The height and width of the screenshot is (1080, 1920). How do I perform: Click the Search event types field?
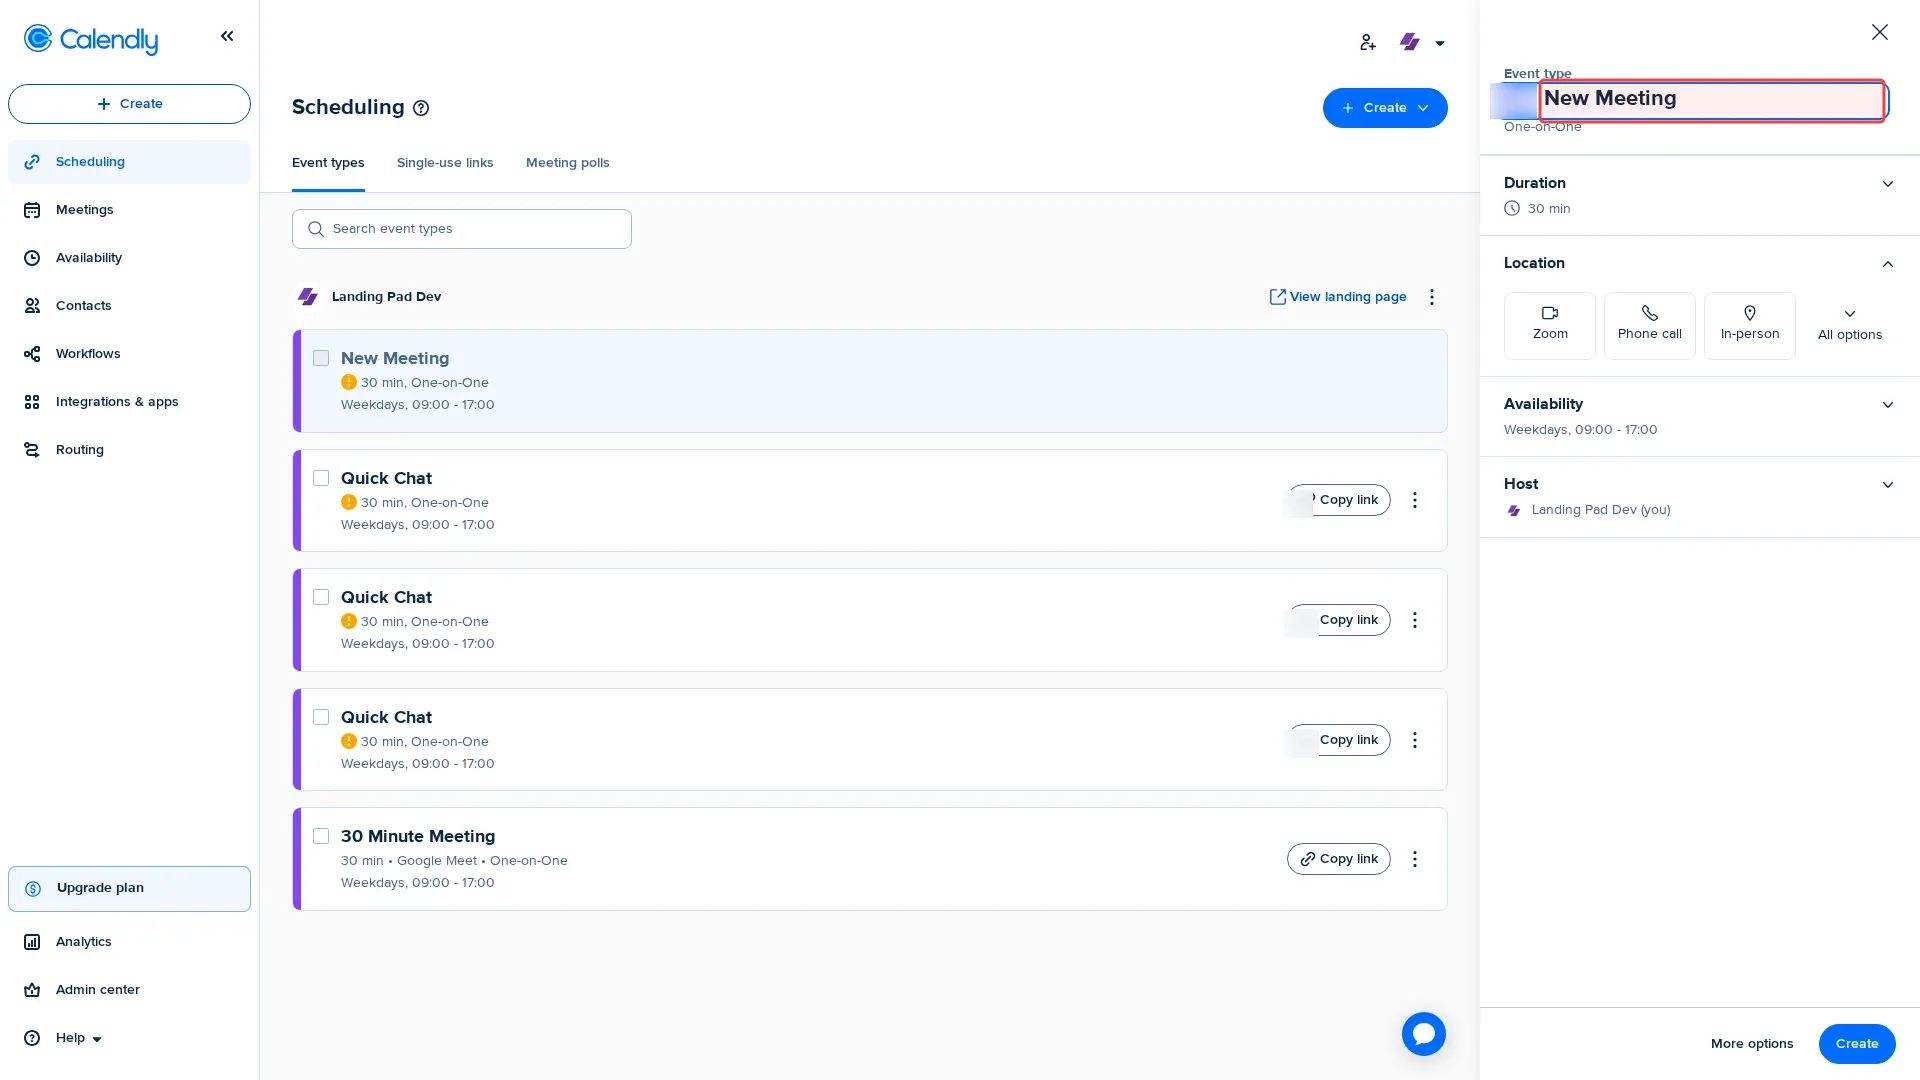pyautogui.click(x=461, y=228)
